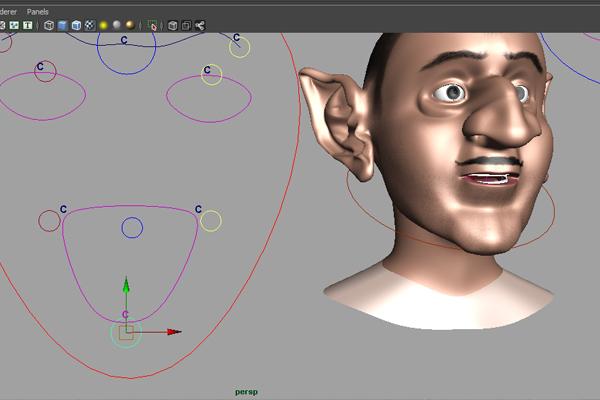The width and height of the screenshot is (600, 400).
Task: Select the yellow mouth corner circle control
Action: [x=211, y=221]
